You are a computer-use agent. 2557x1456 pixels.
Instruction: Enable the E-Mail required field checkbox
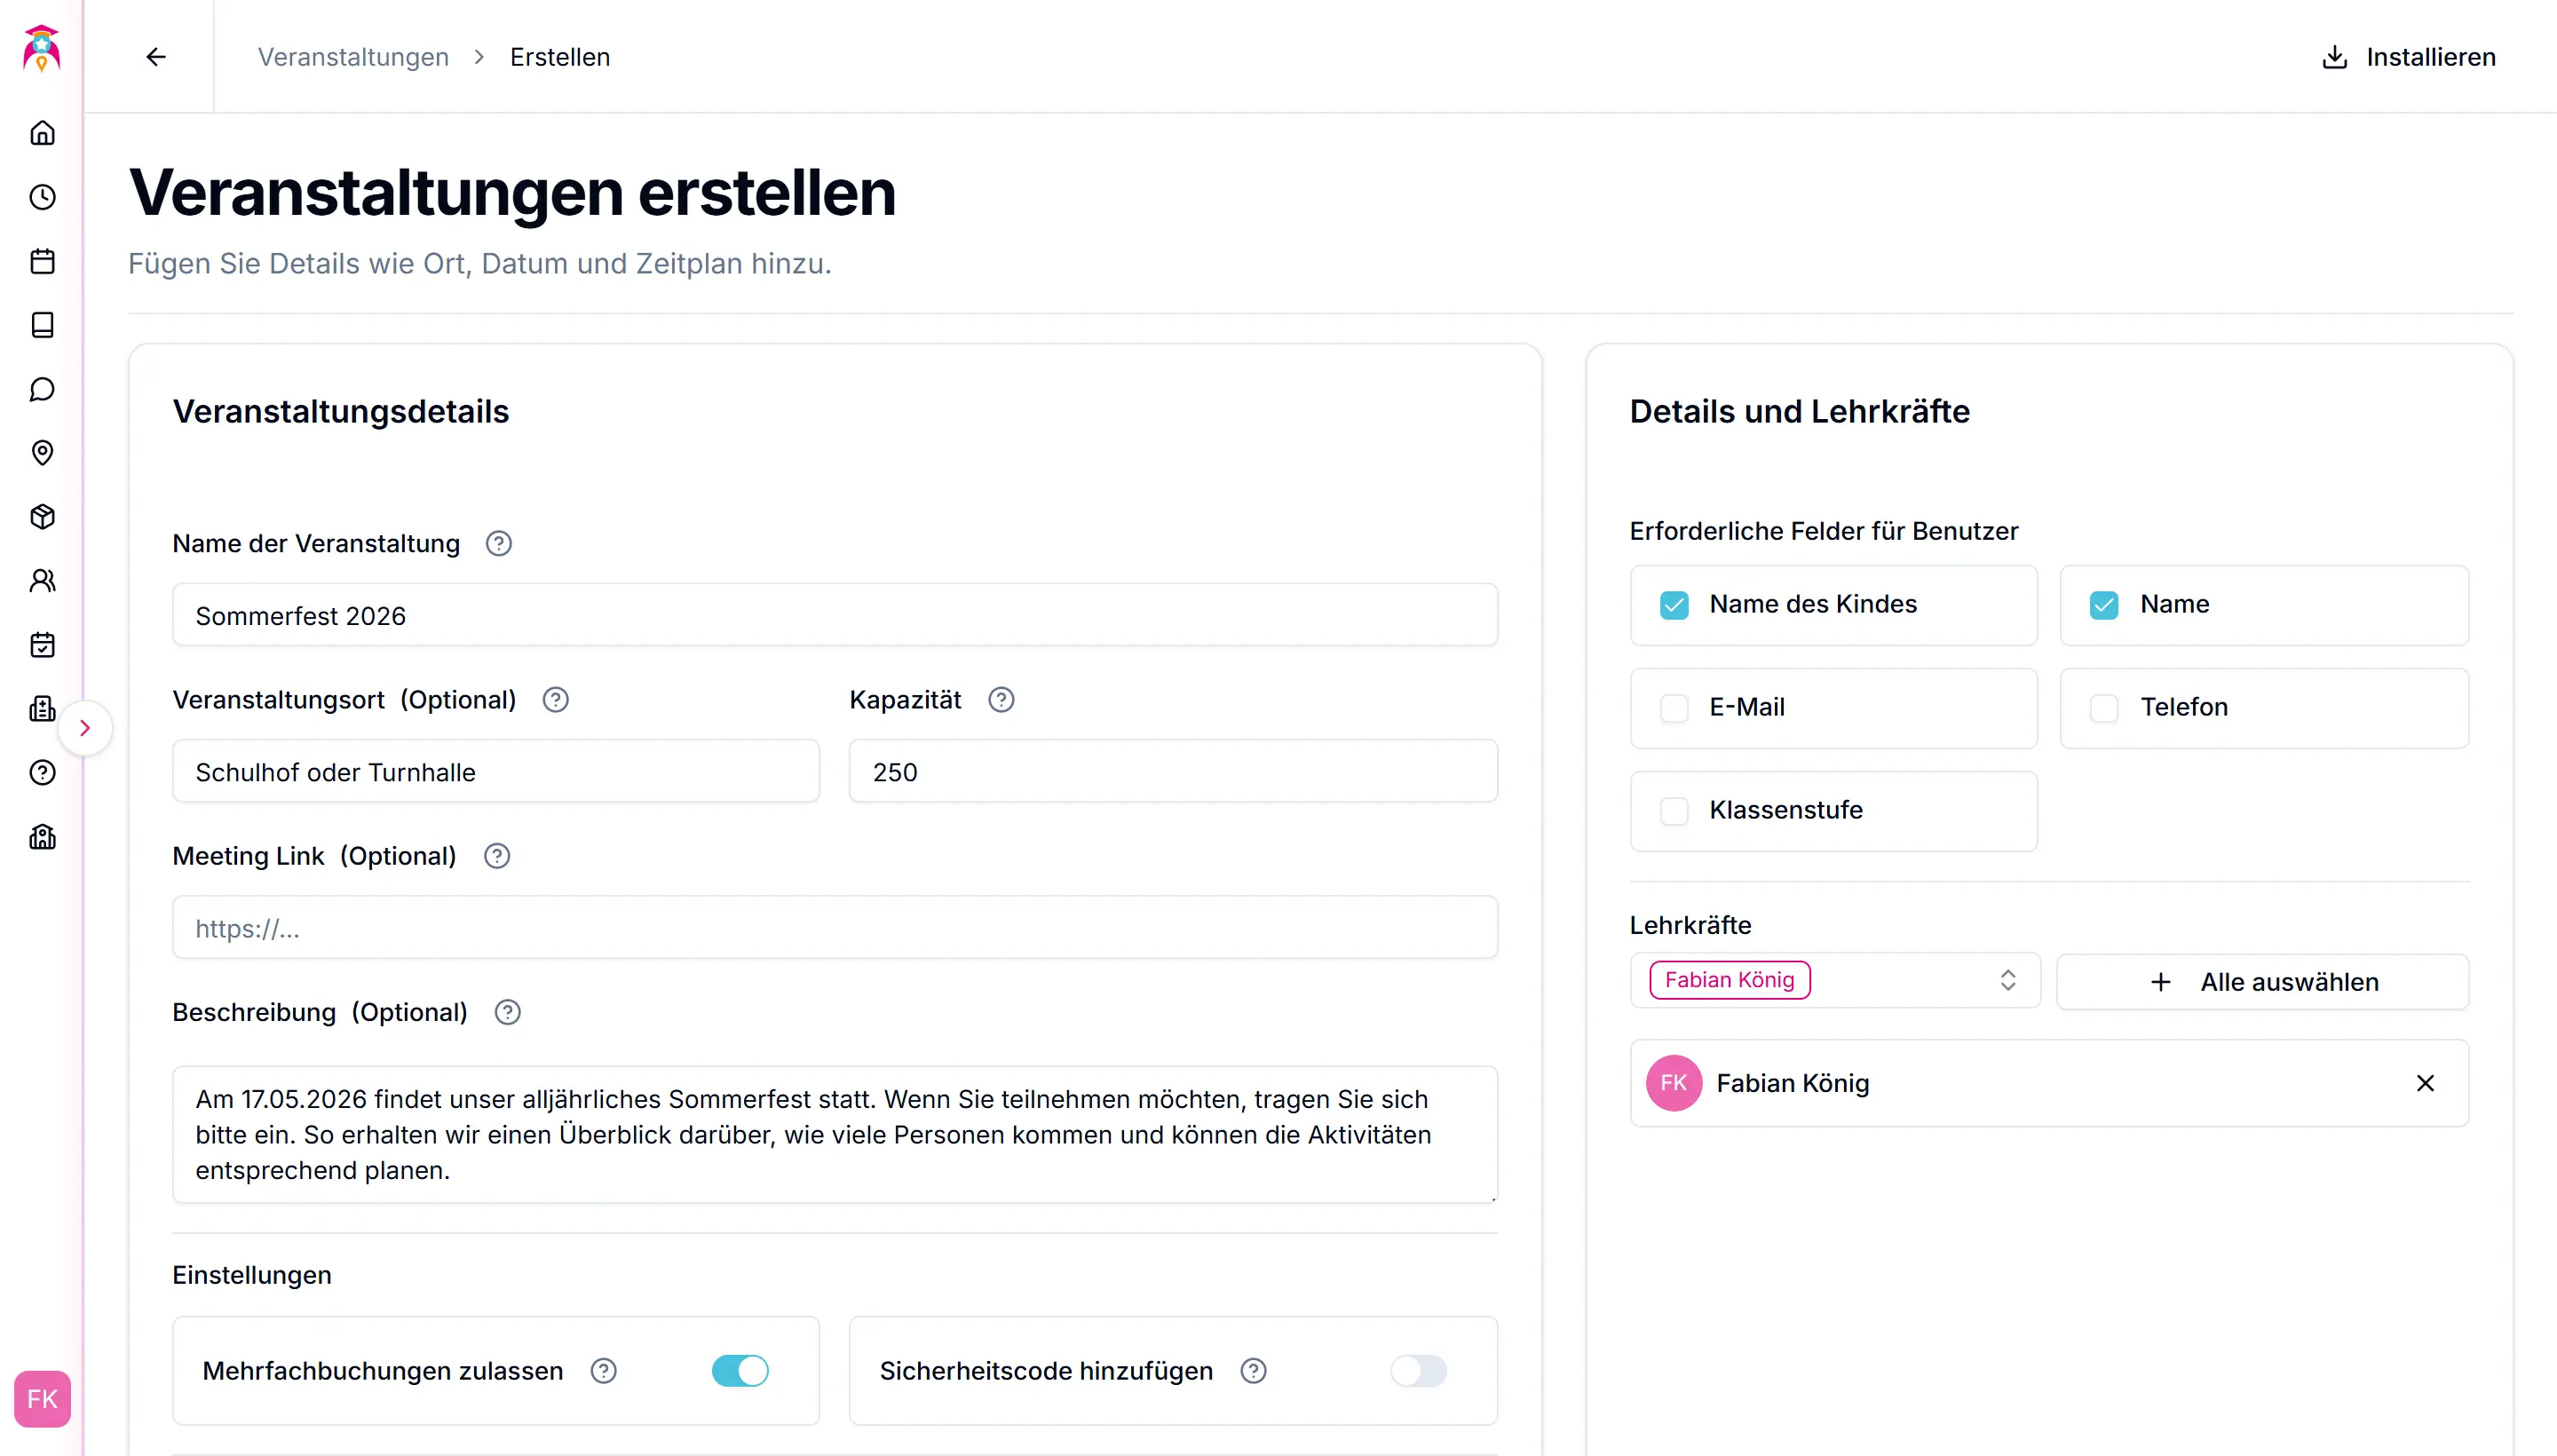coord(1674,708)
